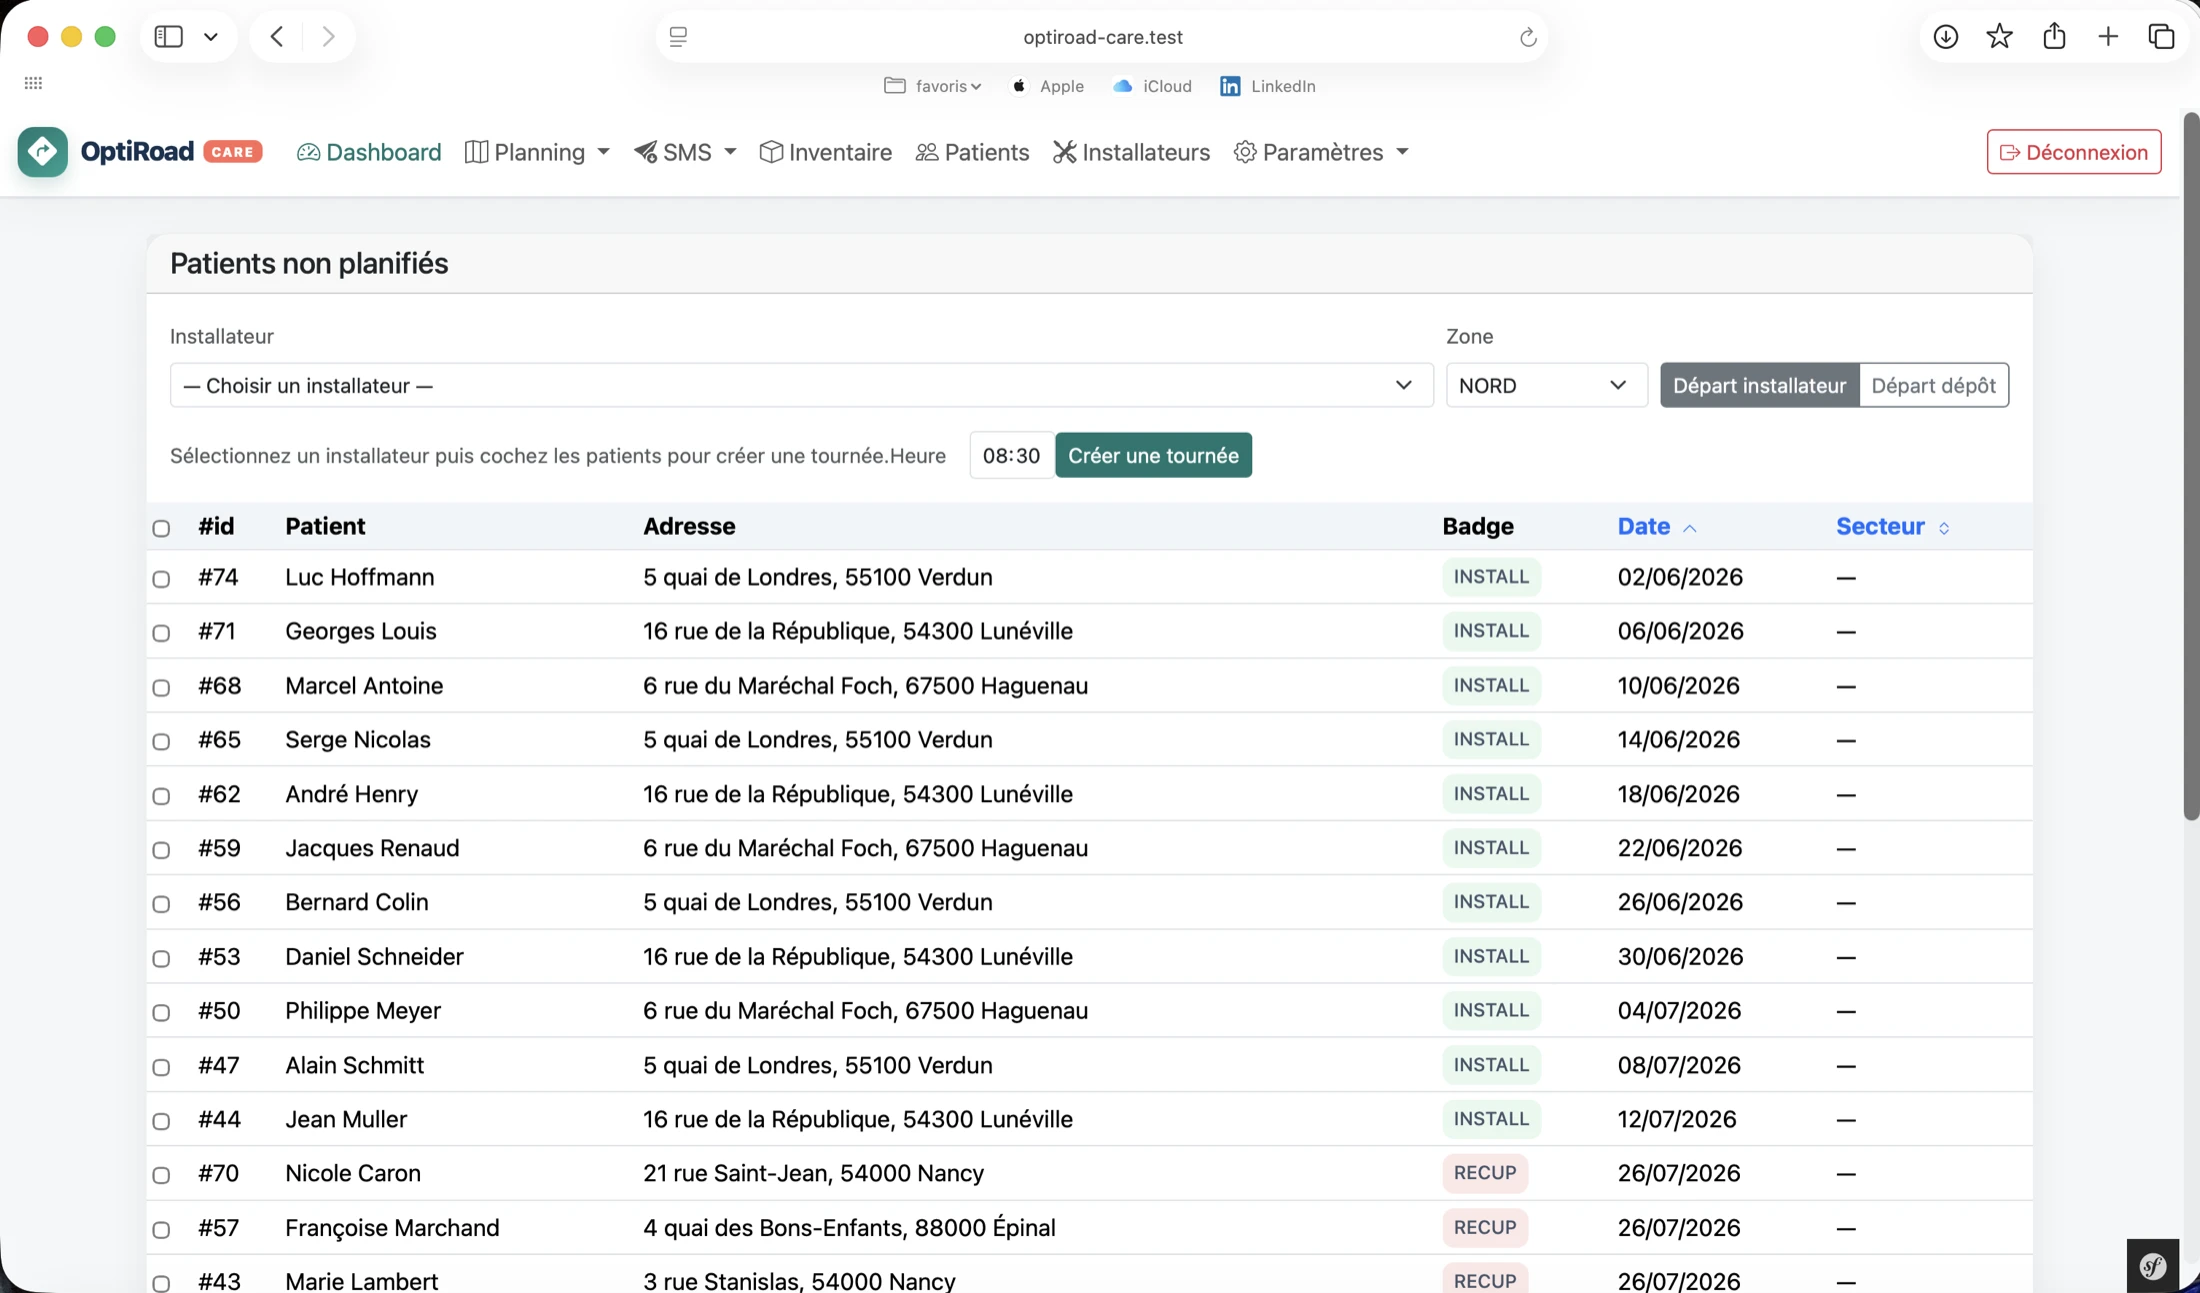
Task: Open the LinkedIn bookmark
Action: point(1268,86)
